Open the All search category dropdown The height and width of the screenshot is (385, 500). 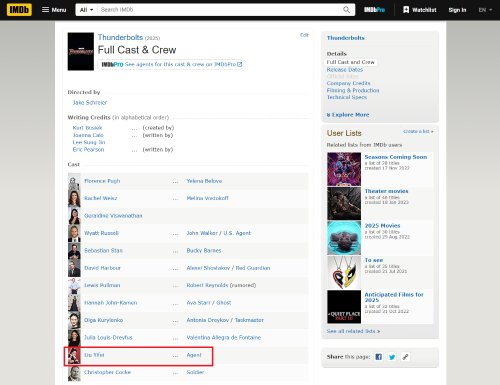point(86,10)
